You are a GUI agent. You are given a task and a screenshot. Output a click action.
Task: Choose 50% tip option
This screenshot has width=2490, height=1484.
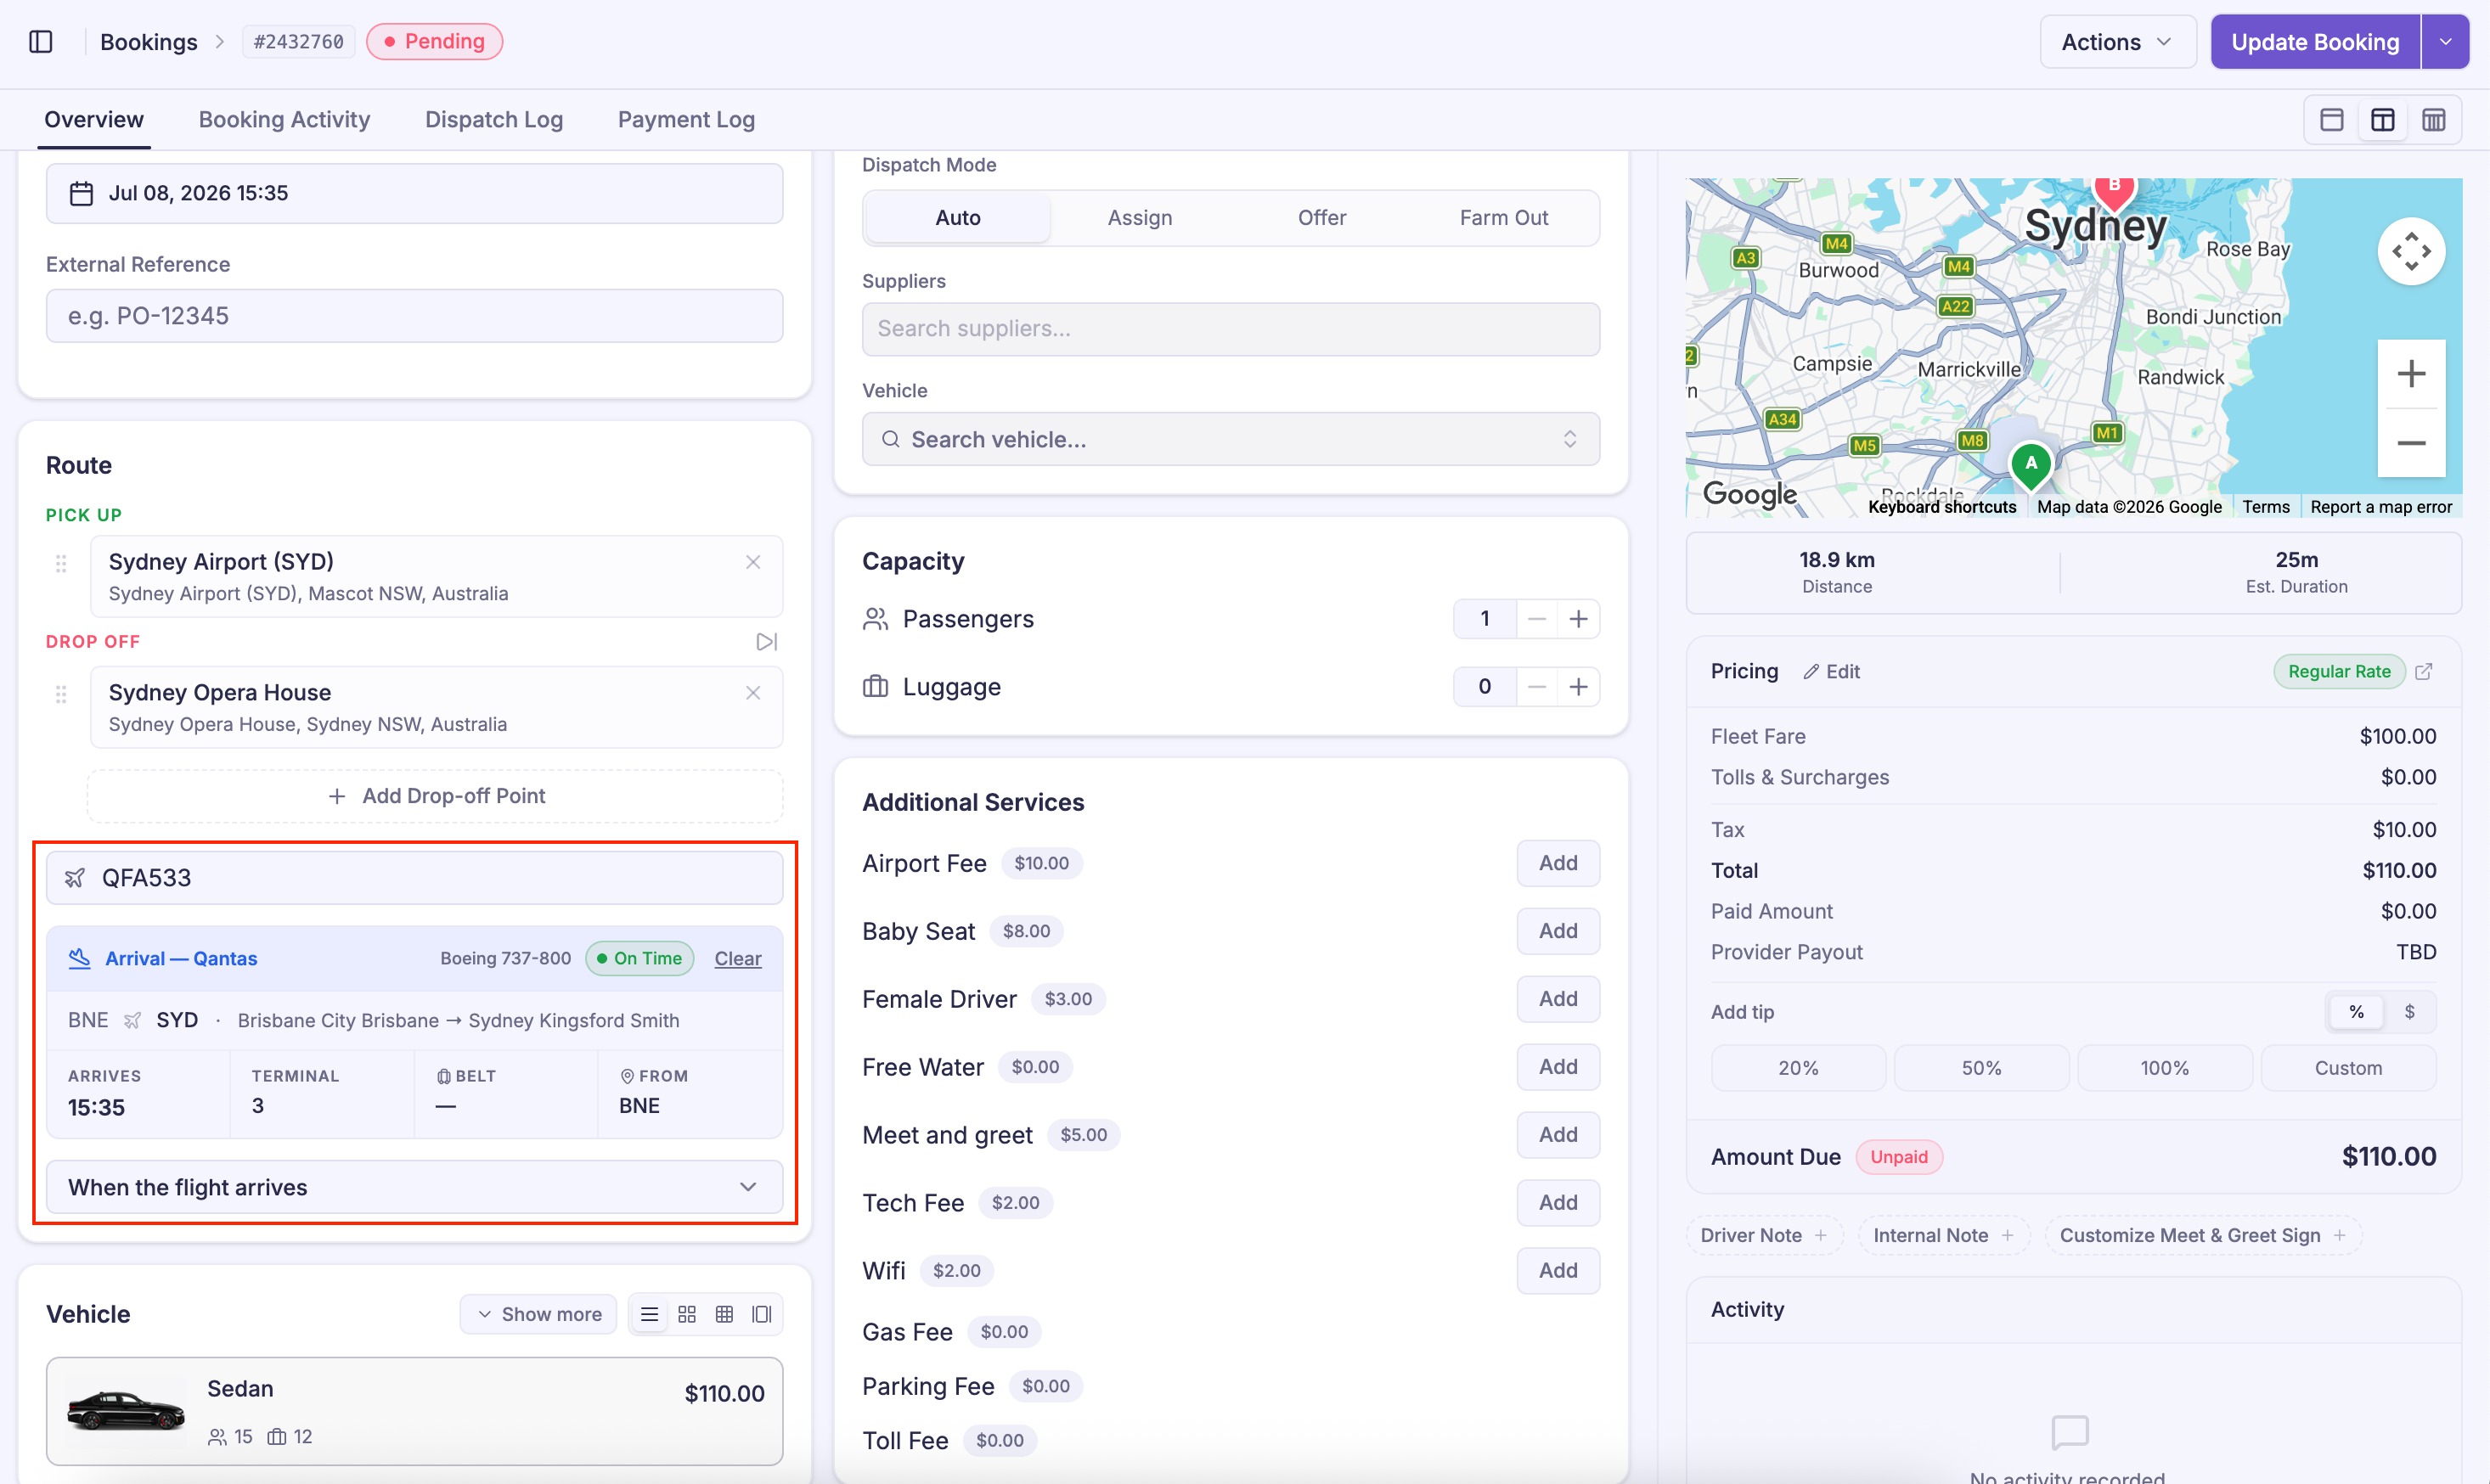coord(1982,1068)
